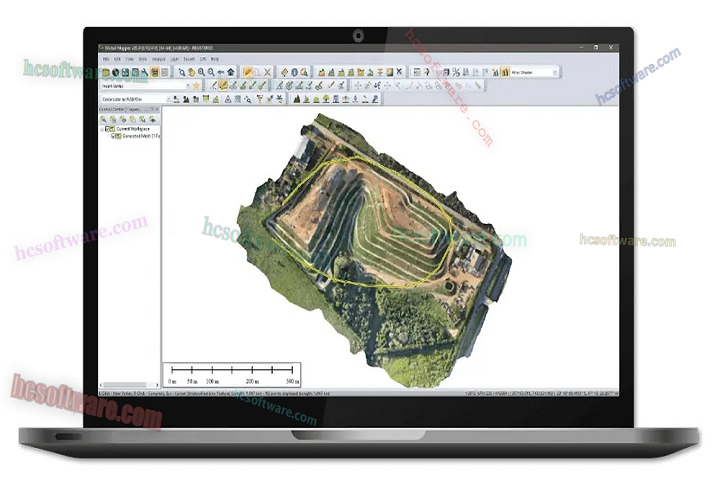
Task: Collapse the Current Workspace tree node
Action: (x=102, y=129)
